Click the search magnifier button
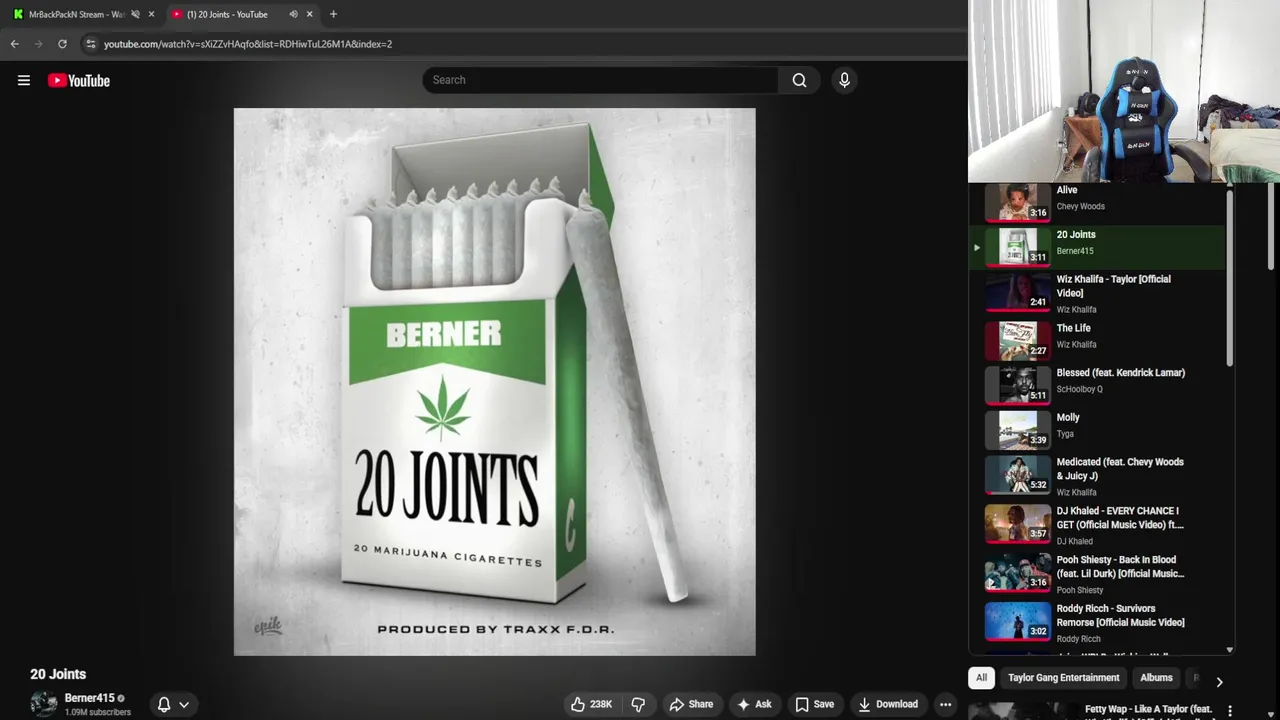Viewport: 1280px width, 720px height. (x=799, y=80)
